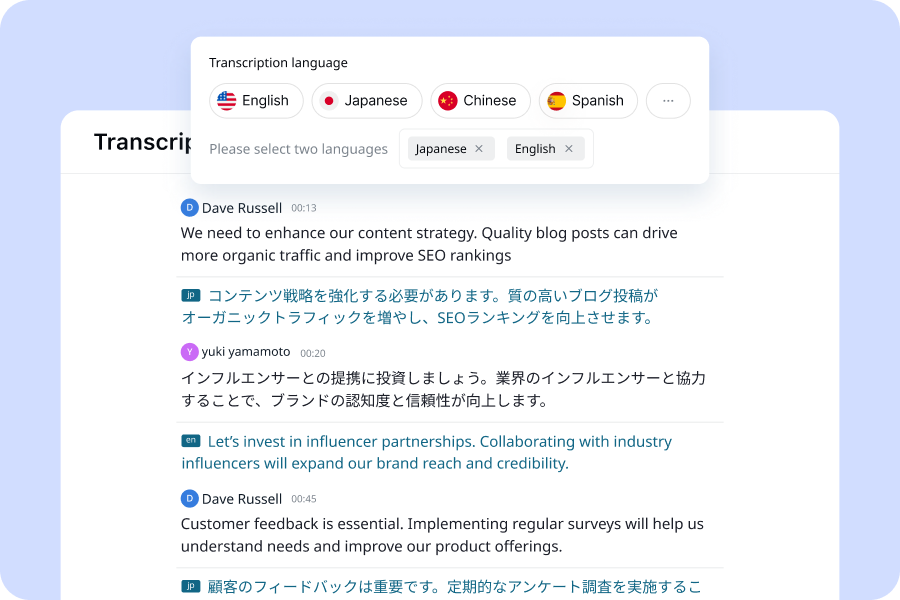Click the first jp translation badge

191,295
